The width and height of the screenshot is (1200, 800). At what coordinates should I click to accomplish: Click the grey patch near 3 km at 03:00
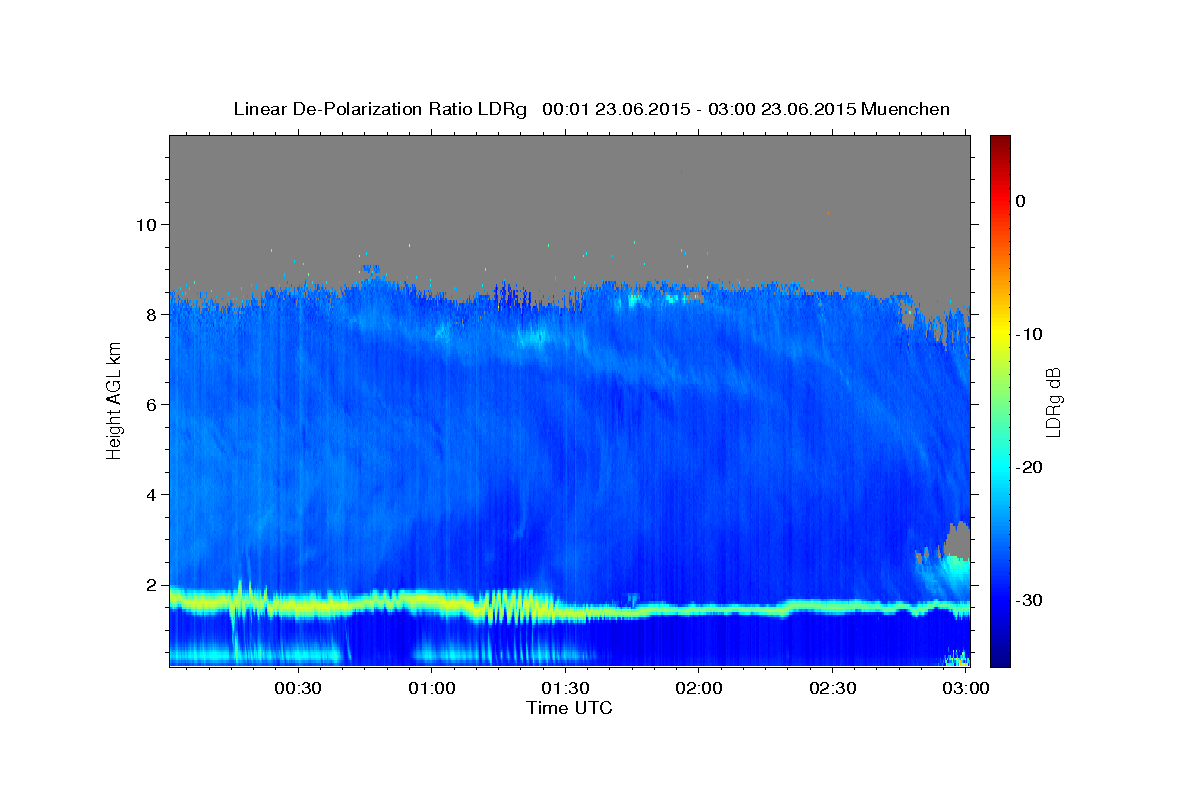coord(960,540)
